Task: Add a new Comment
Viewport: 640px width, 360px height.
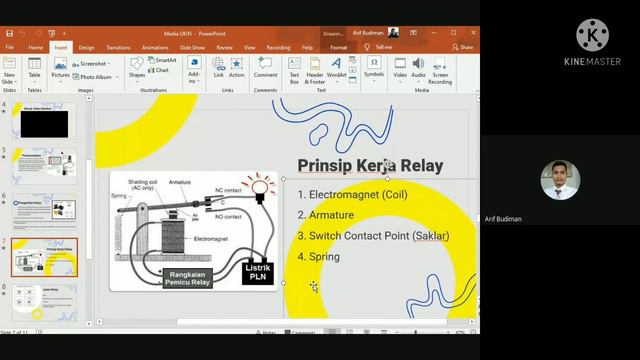Action: pyautogui.click(x=265, y=68)
